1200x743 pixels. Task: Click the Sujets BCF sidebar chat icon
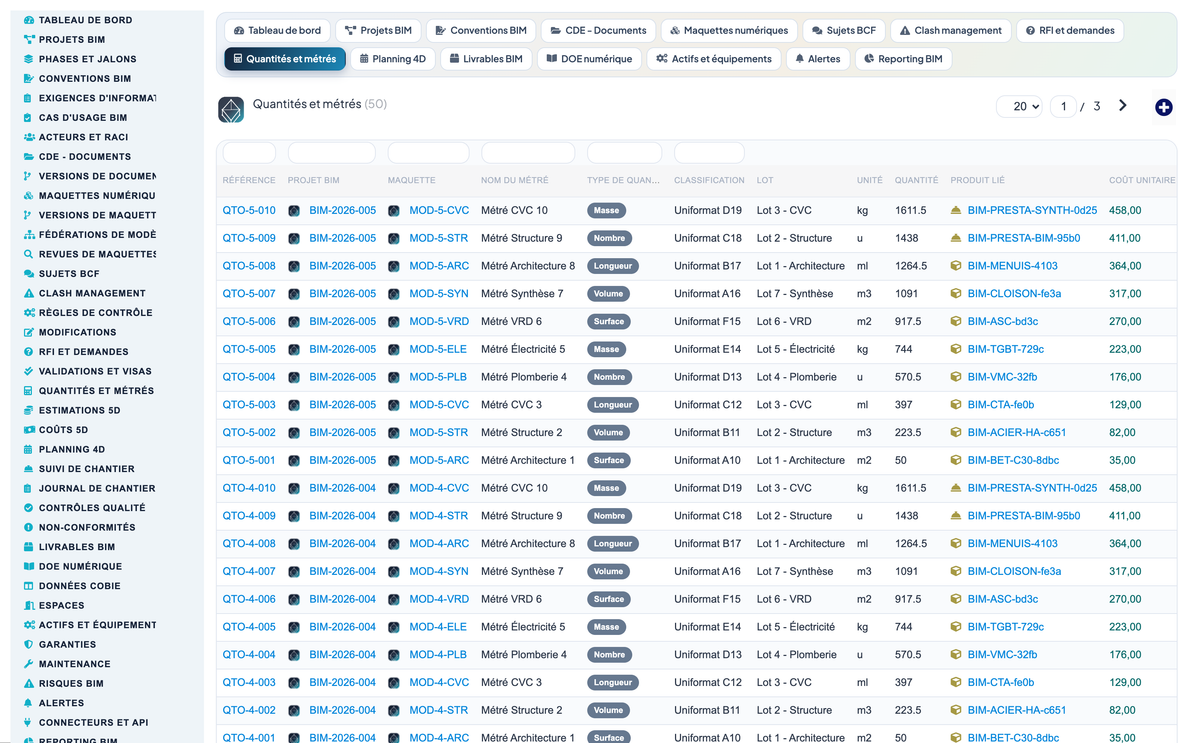[x=29, y=274]
